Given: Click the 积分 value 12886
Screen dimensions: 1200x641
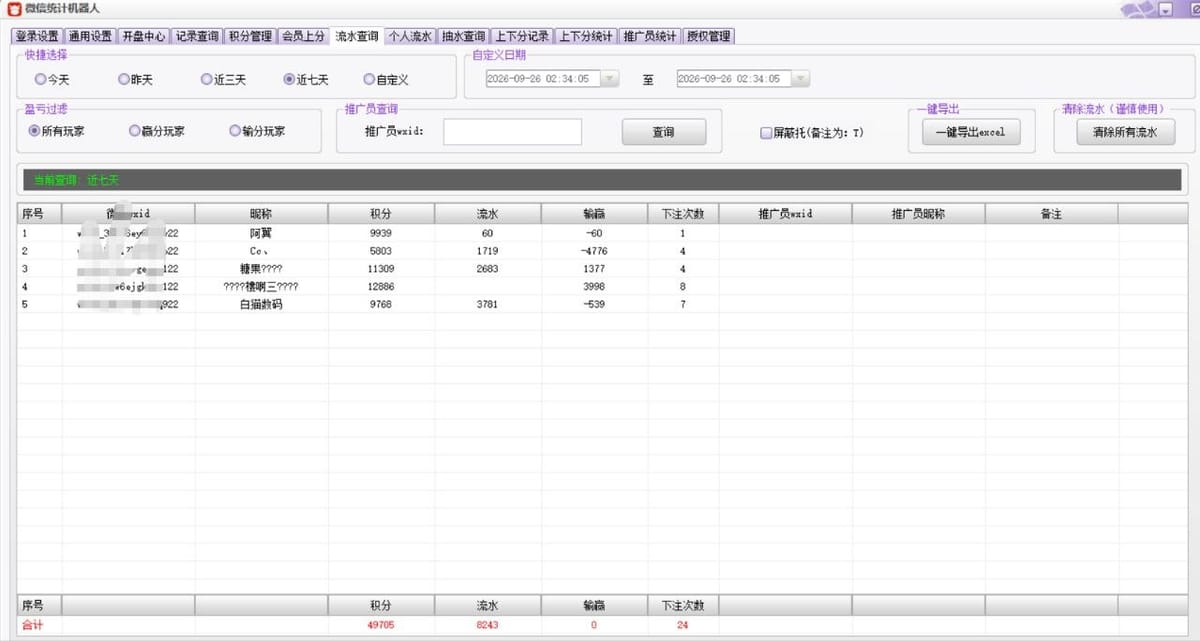Looking at the screenshot, I should (x=381, y=287).
